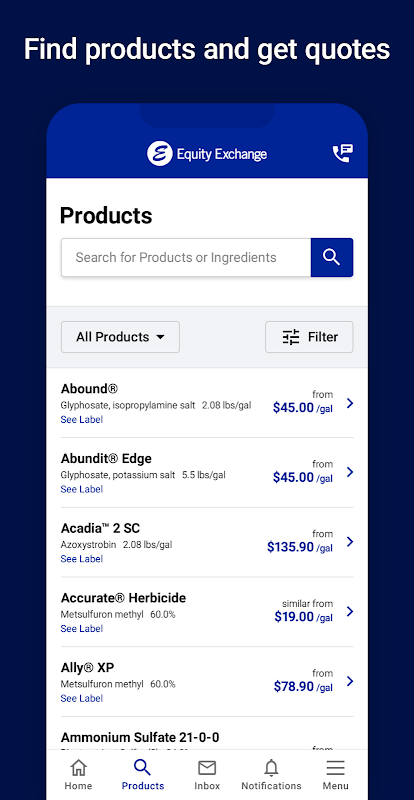This screenshot has width=414, height=800.
Task: Open the Abundit® Edge details chevron
Action: (x=350, y=472)
